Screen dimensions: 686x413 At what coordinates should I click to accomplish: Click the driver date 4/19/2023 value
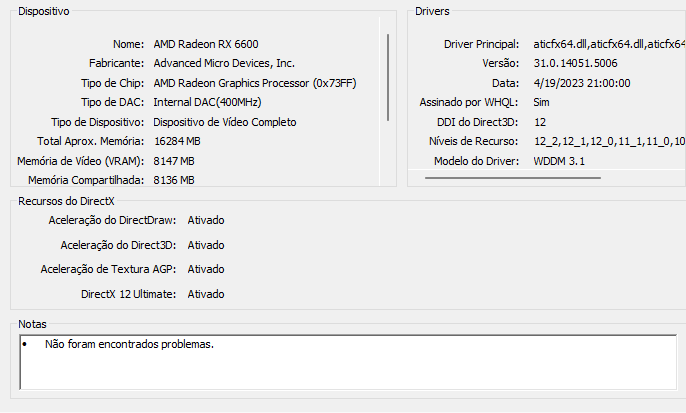click(582, 83)
